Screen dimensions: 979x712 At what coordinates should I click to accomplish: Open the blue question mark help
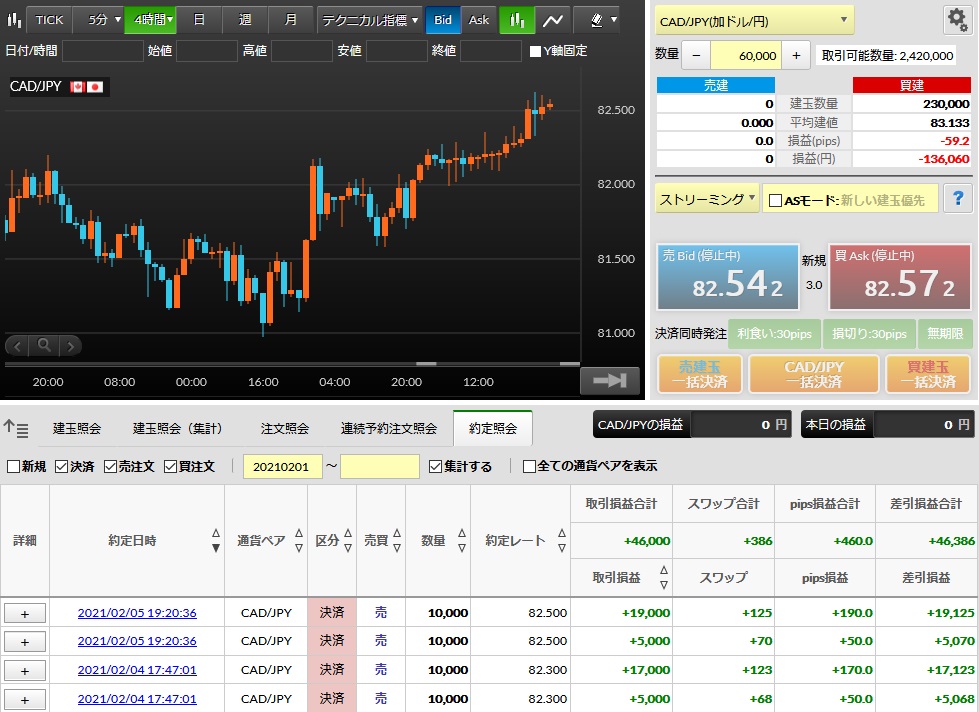(958, 199)
